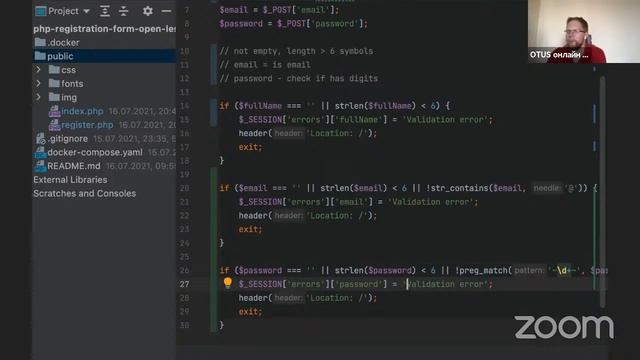This screenshot has width=640, height=360.
Task: Click comment 'not empty, length > 6 symbols'
Action: pyautogui.click(x=296, y=51)
